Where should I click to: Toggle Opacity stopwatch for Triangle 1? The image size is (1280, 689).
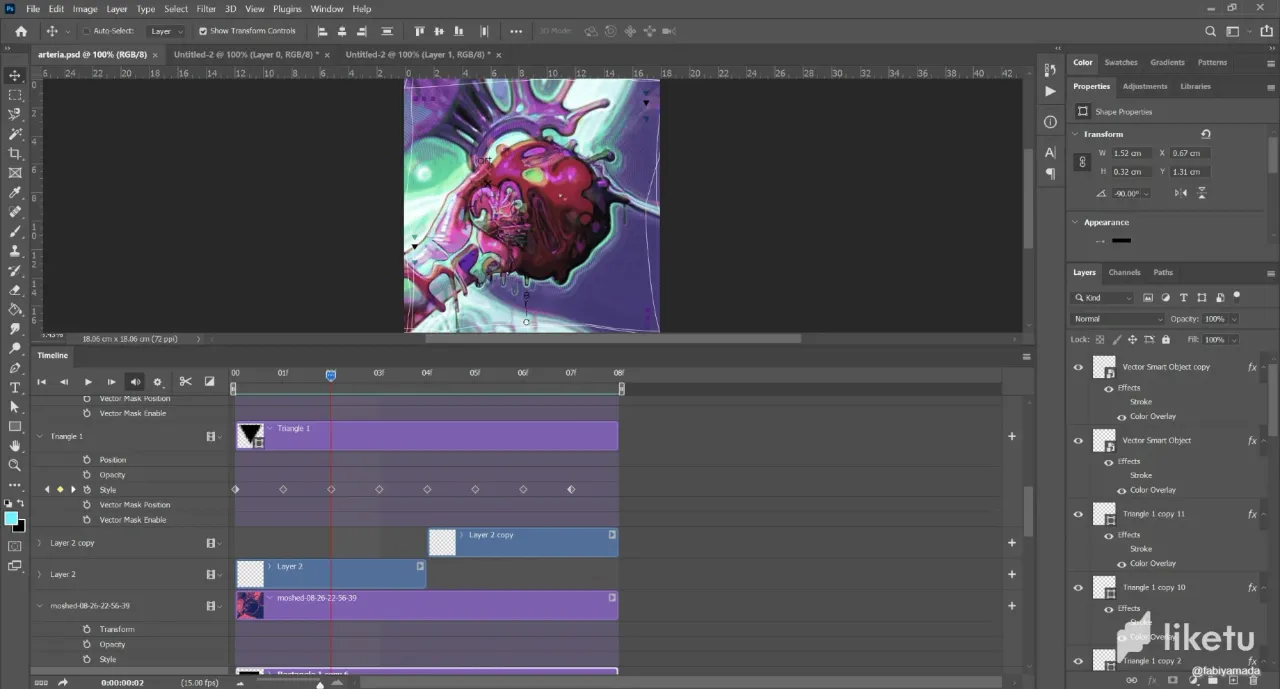tap(87, 475)
